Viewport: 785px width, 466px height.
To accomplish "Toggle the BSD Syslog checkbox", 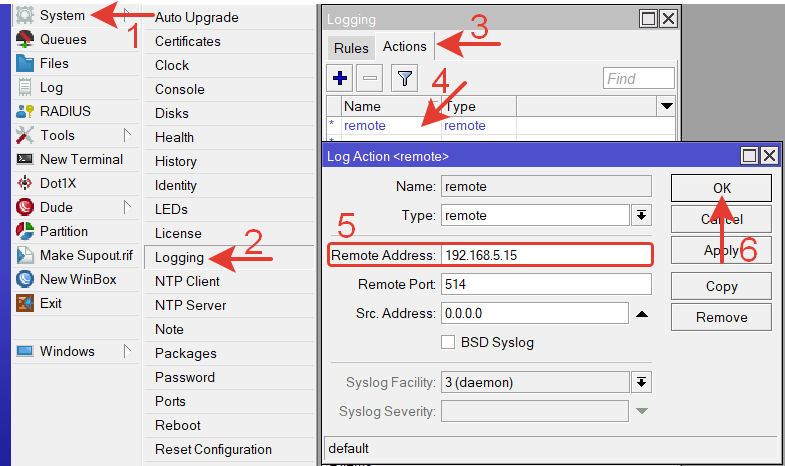I will tap(448, 342).
